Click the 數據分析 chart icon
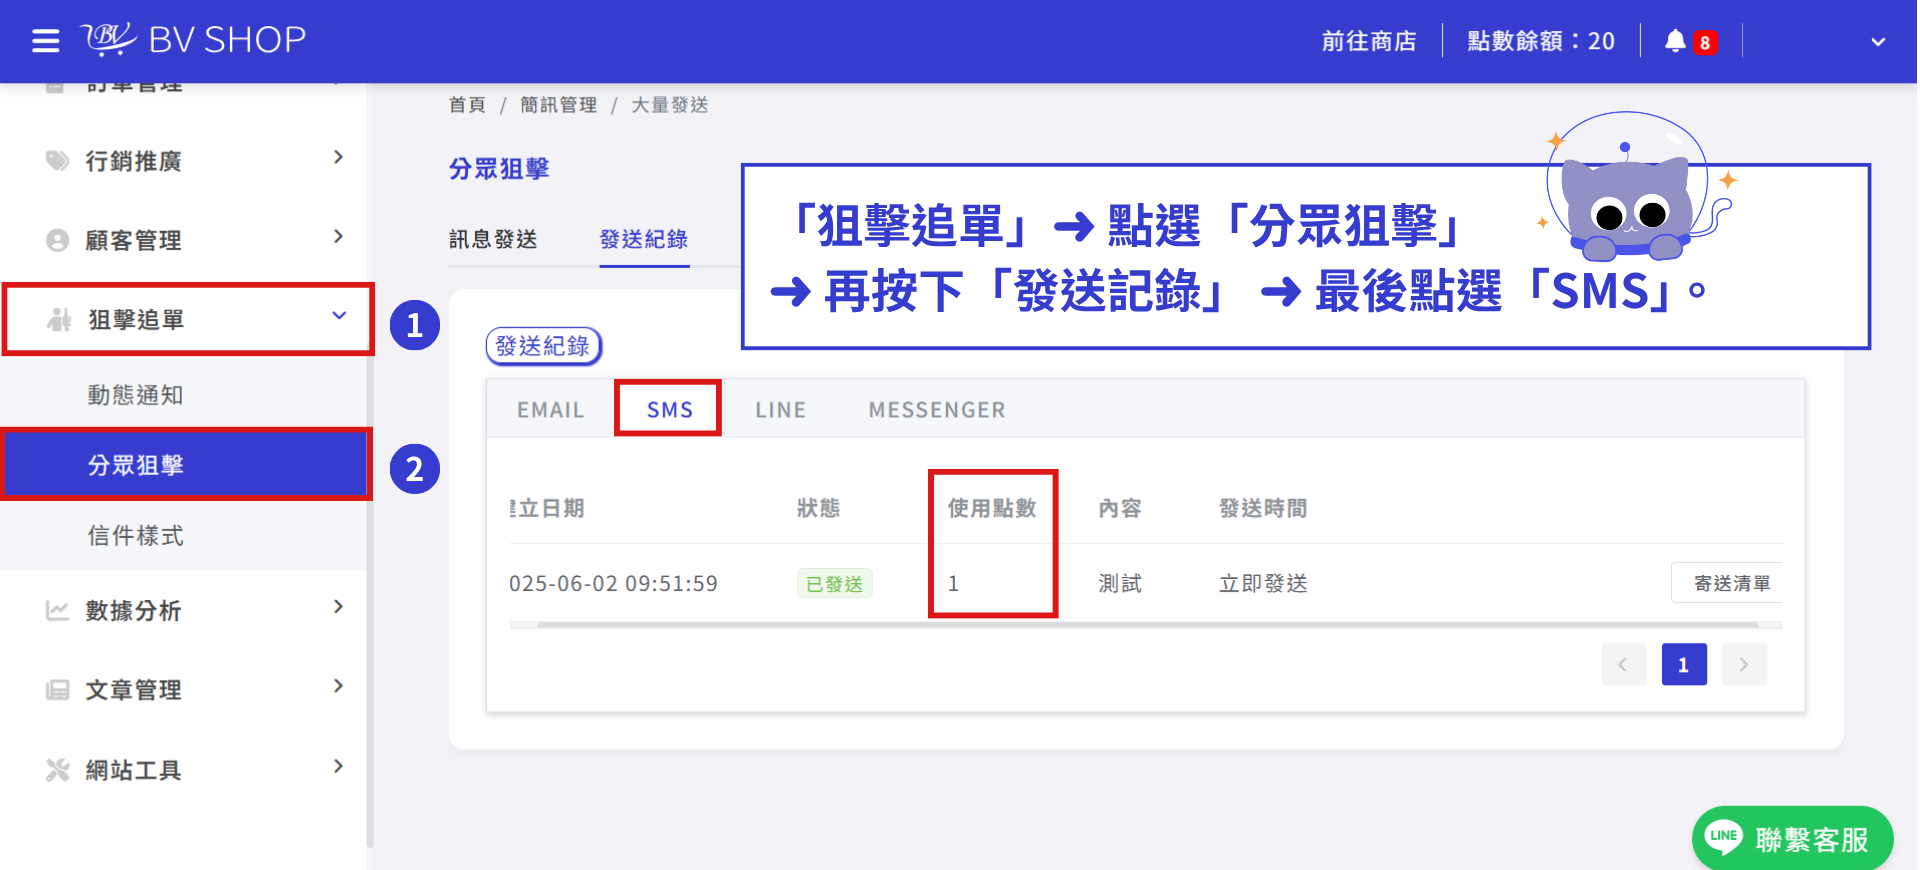The image size is (1920, 870). click(x=58, y=611)
